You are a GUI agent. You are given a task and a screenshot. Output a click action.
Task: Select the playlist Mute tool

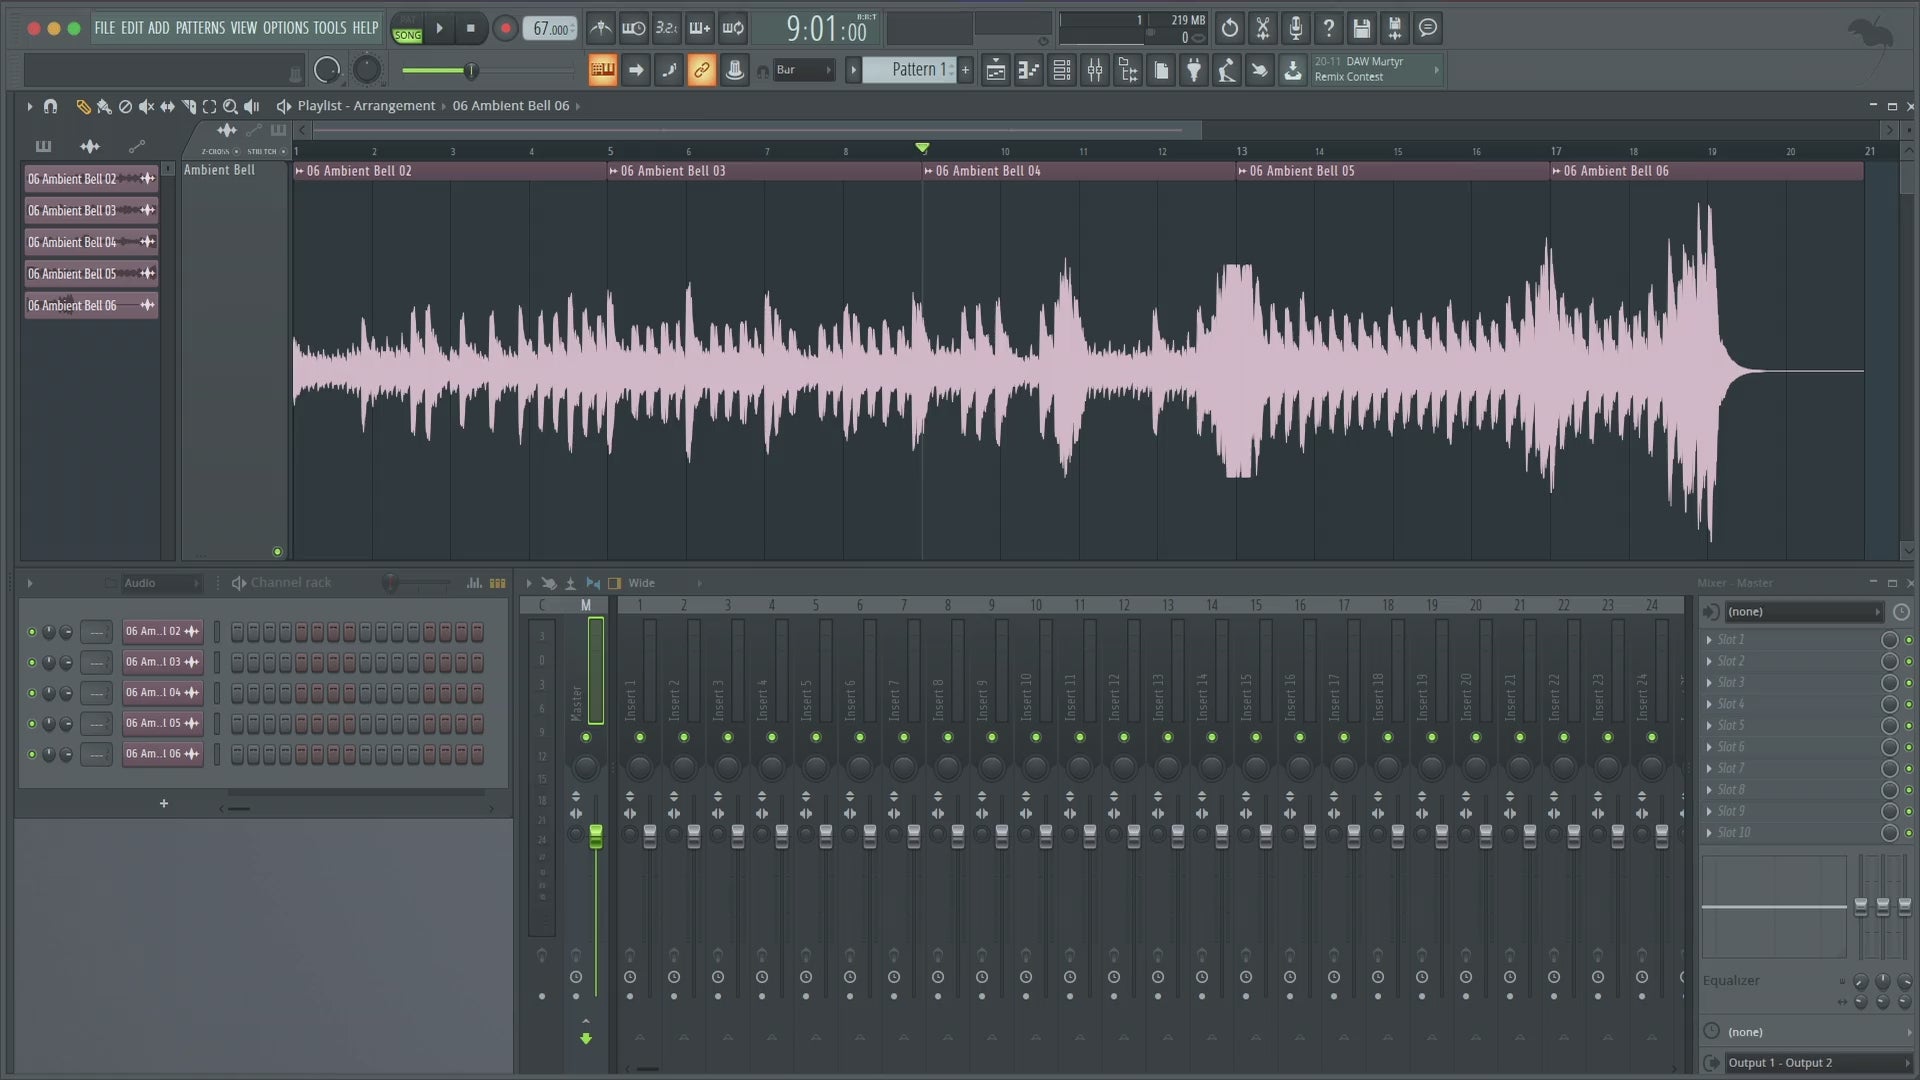click(x=146, y=106)
